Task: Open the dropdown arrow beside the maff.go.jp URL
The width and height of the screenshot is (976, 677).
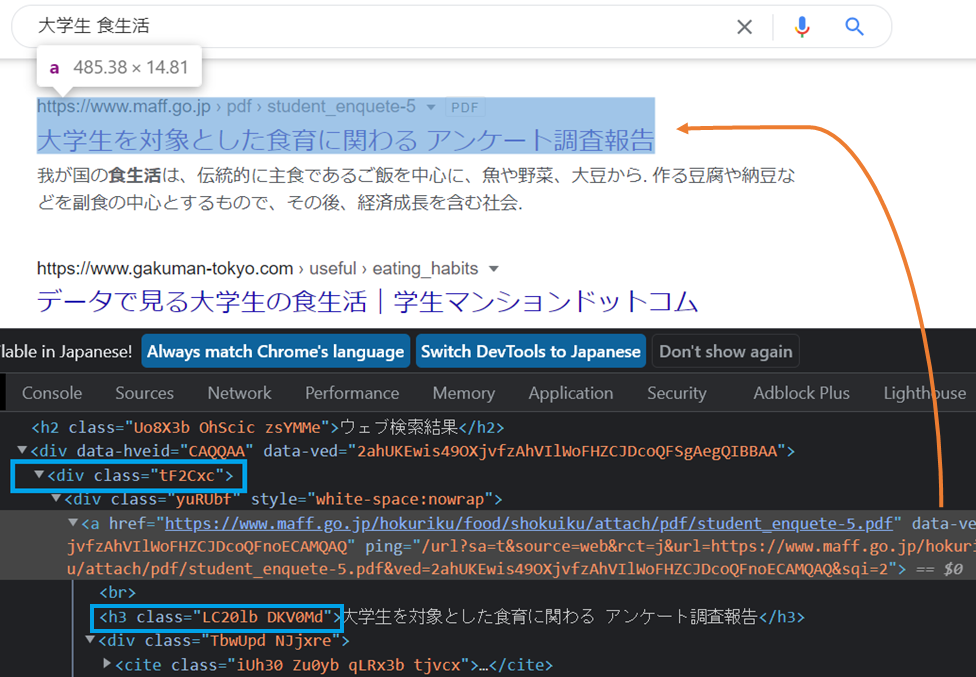Action: coord(431,105)
